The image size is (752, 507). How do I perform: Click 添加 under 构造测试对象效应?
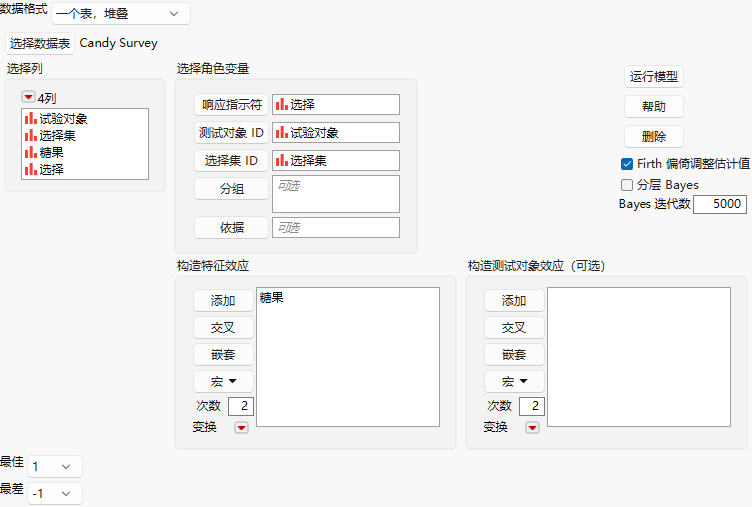click(514, 301)
